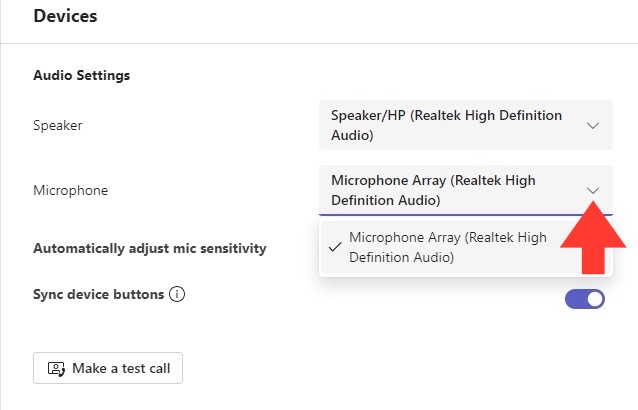Click the Make a test call button
Image resolution: width=638 pixels, height=410 pixels.
(x=108, y=368)
